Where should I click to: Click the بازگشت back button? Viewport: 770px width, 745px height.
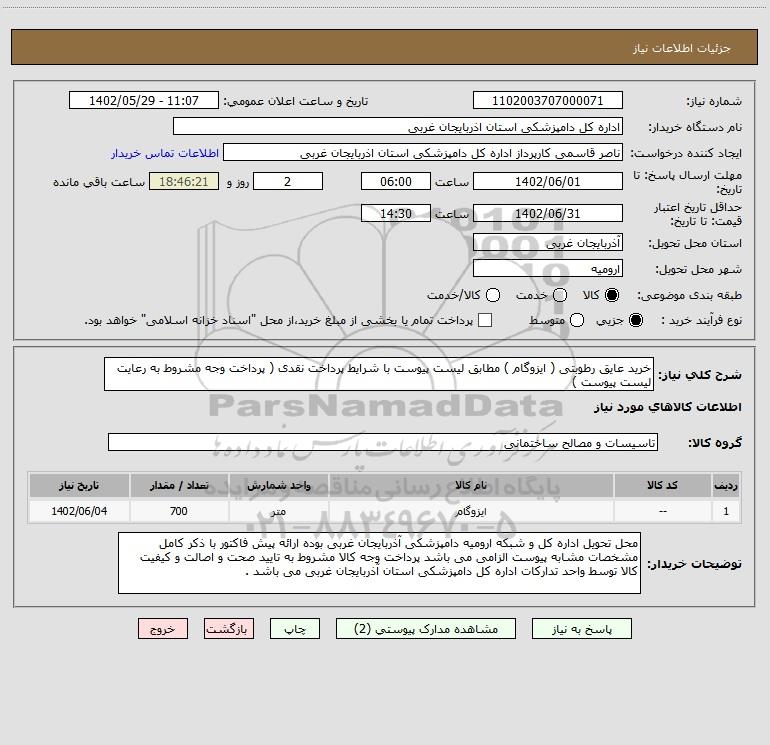(x=229, y=629)
